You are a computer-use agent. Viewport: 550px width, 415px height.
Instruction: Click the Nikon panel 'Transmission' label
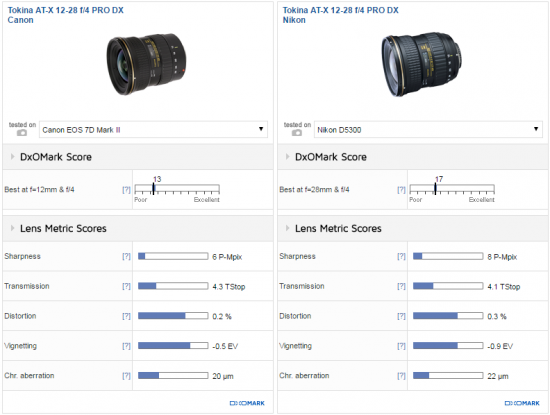click(302, 286)
